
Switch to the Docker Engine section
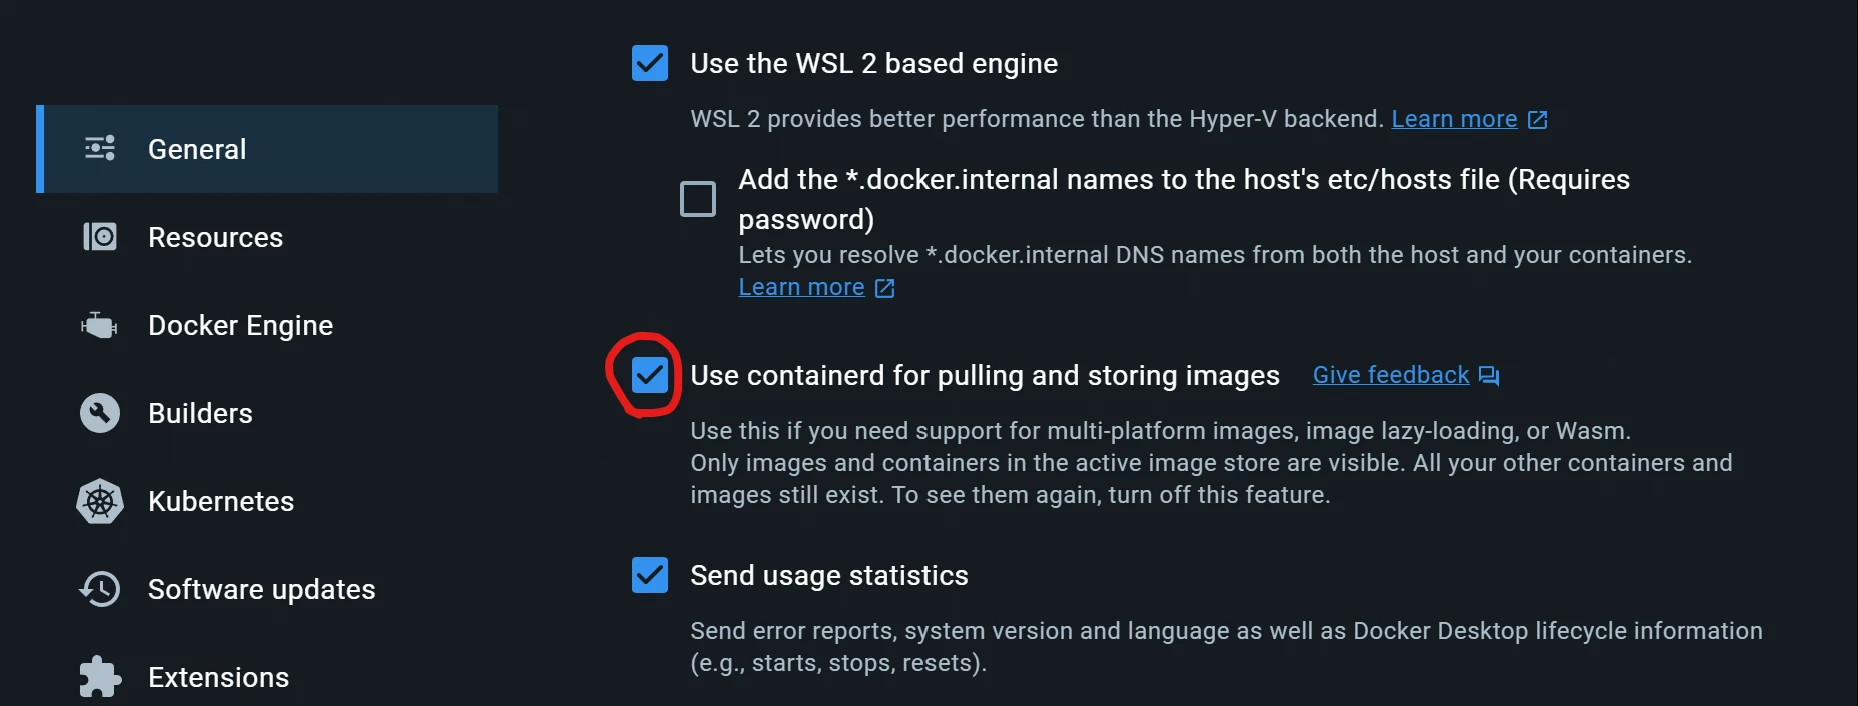240,325
